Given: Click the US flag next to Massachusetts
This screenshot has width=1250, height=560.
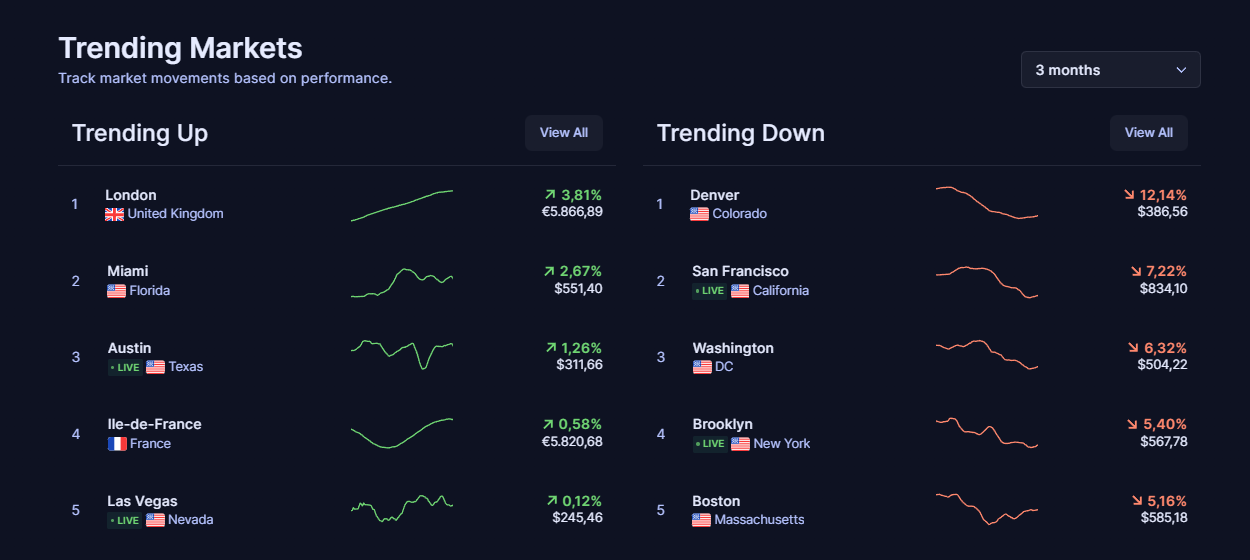Looking at the screenshot, I should tap(702, 520).
